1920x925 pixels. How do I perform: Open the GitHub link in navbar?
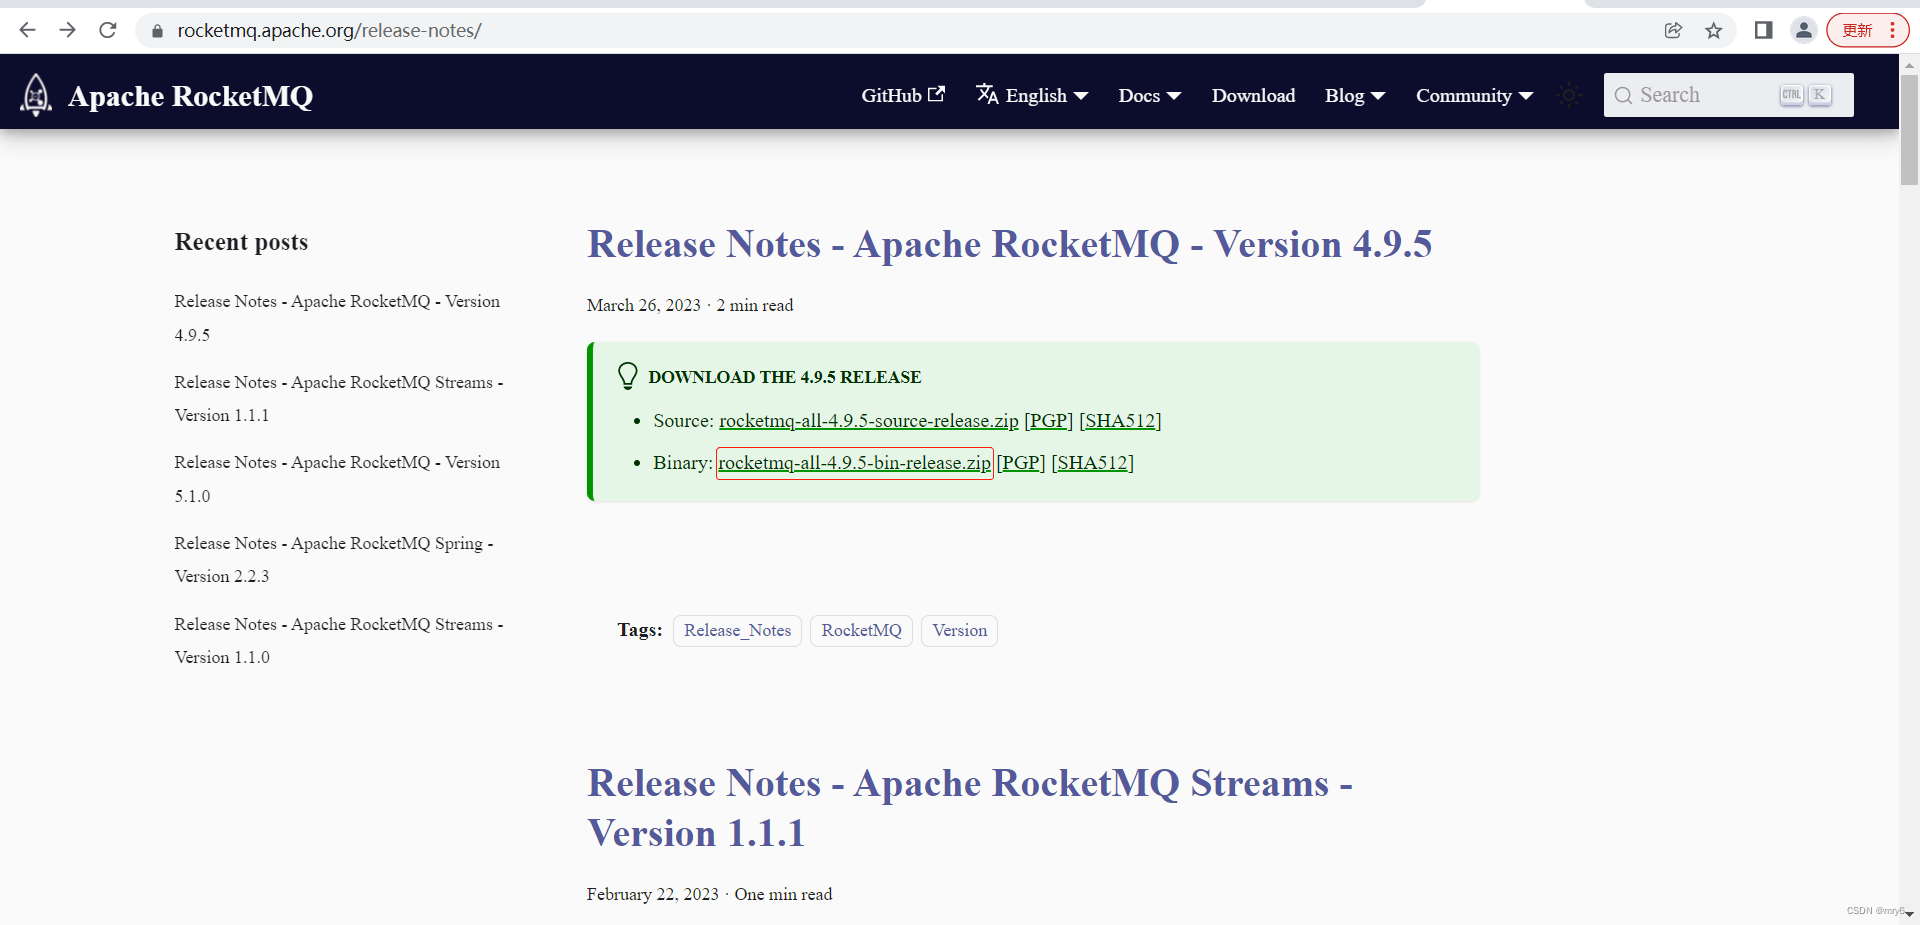pos(903,95)
